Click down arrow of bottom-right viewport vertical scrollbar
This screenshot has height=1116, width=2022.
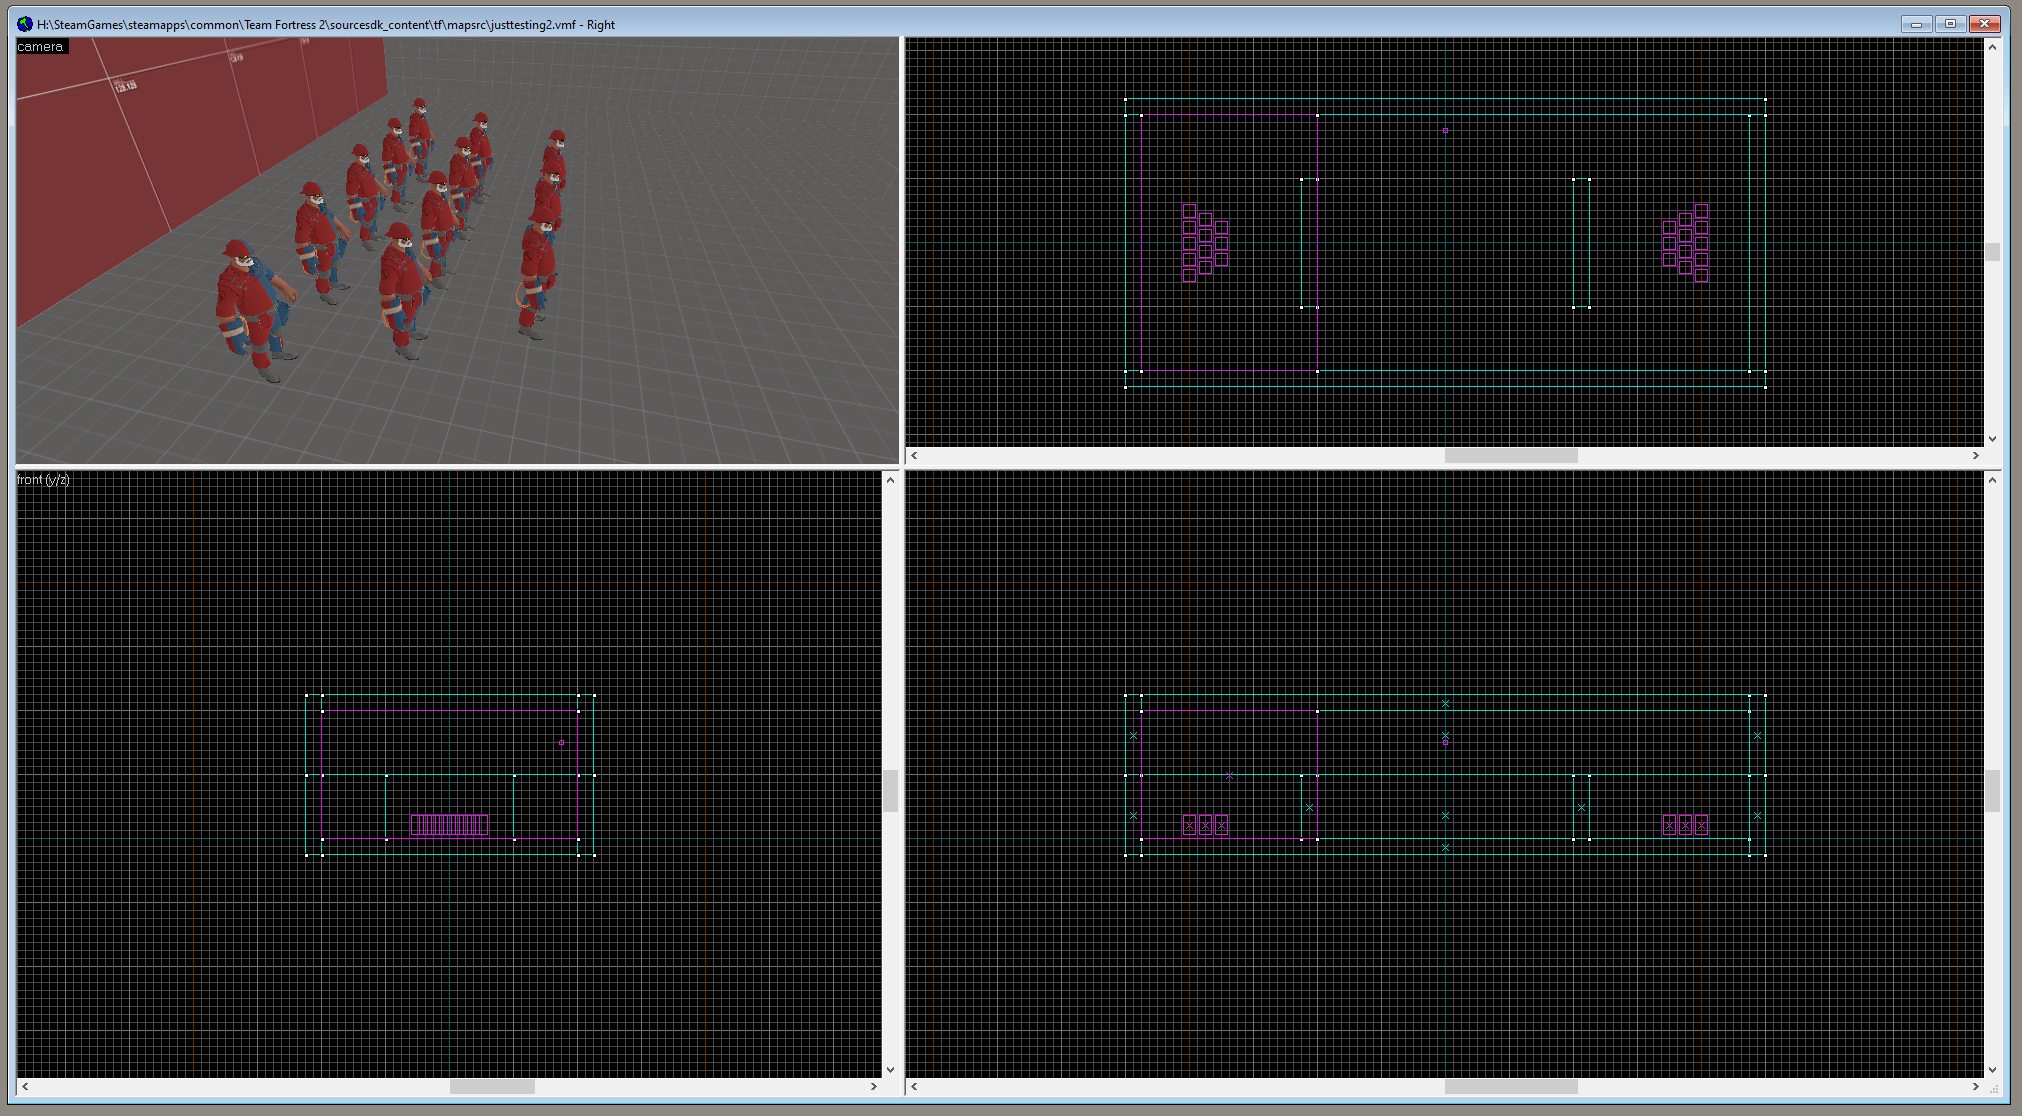pos(1992,1069)
